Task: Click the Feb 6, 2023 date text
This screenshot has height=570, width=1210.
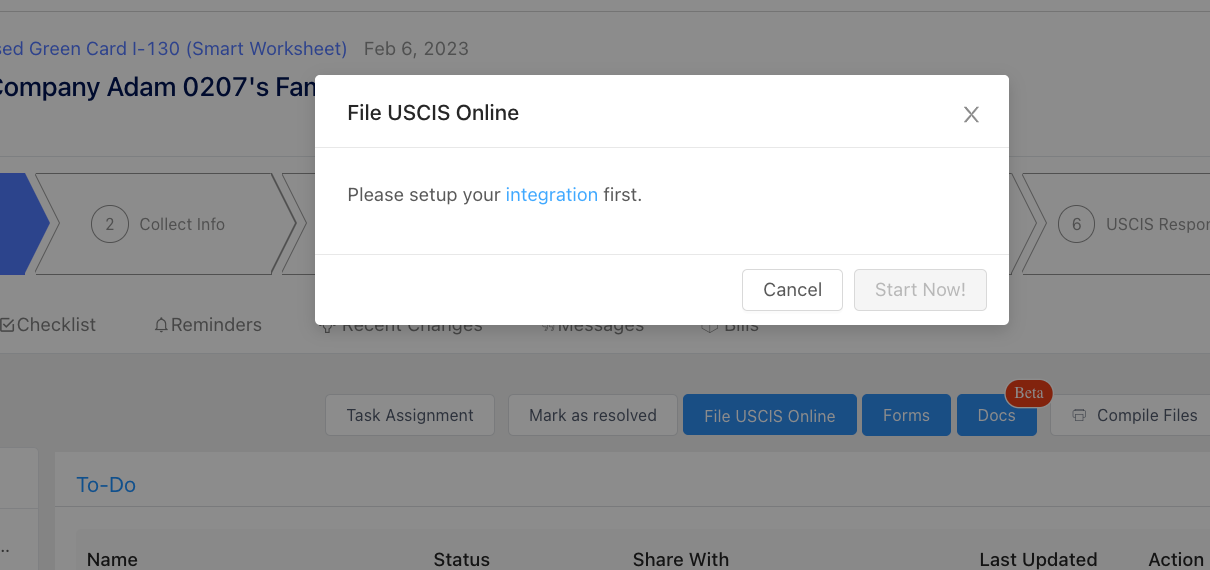Action: (416, 49)
